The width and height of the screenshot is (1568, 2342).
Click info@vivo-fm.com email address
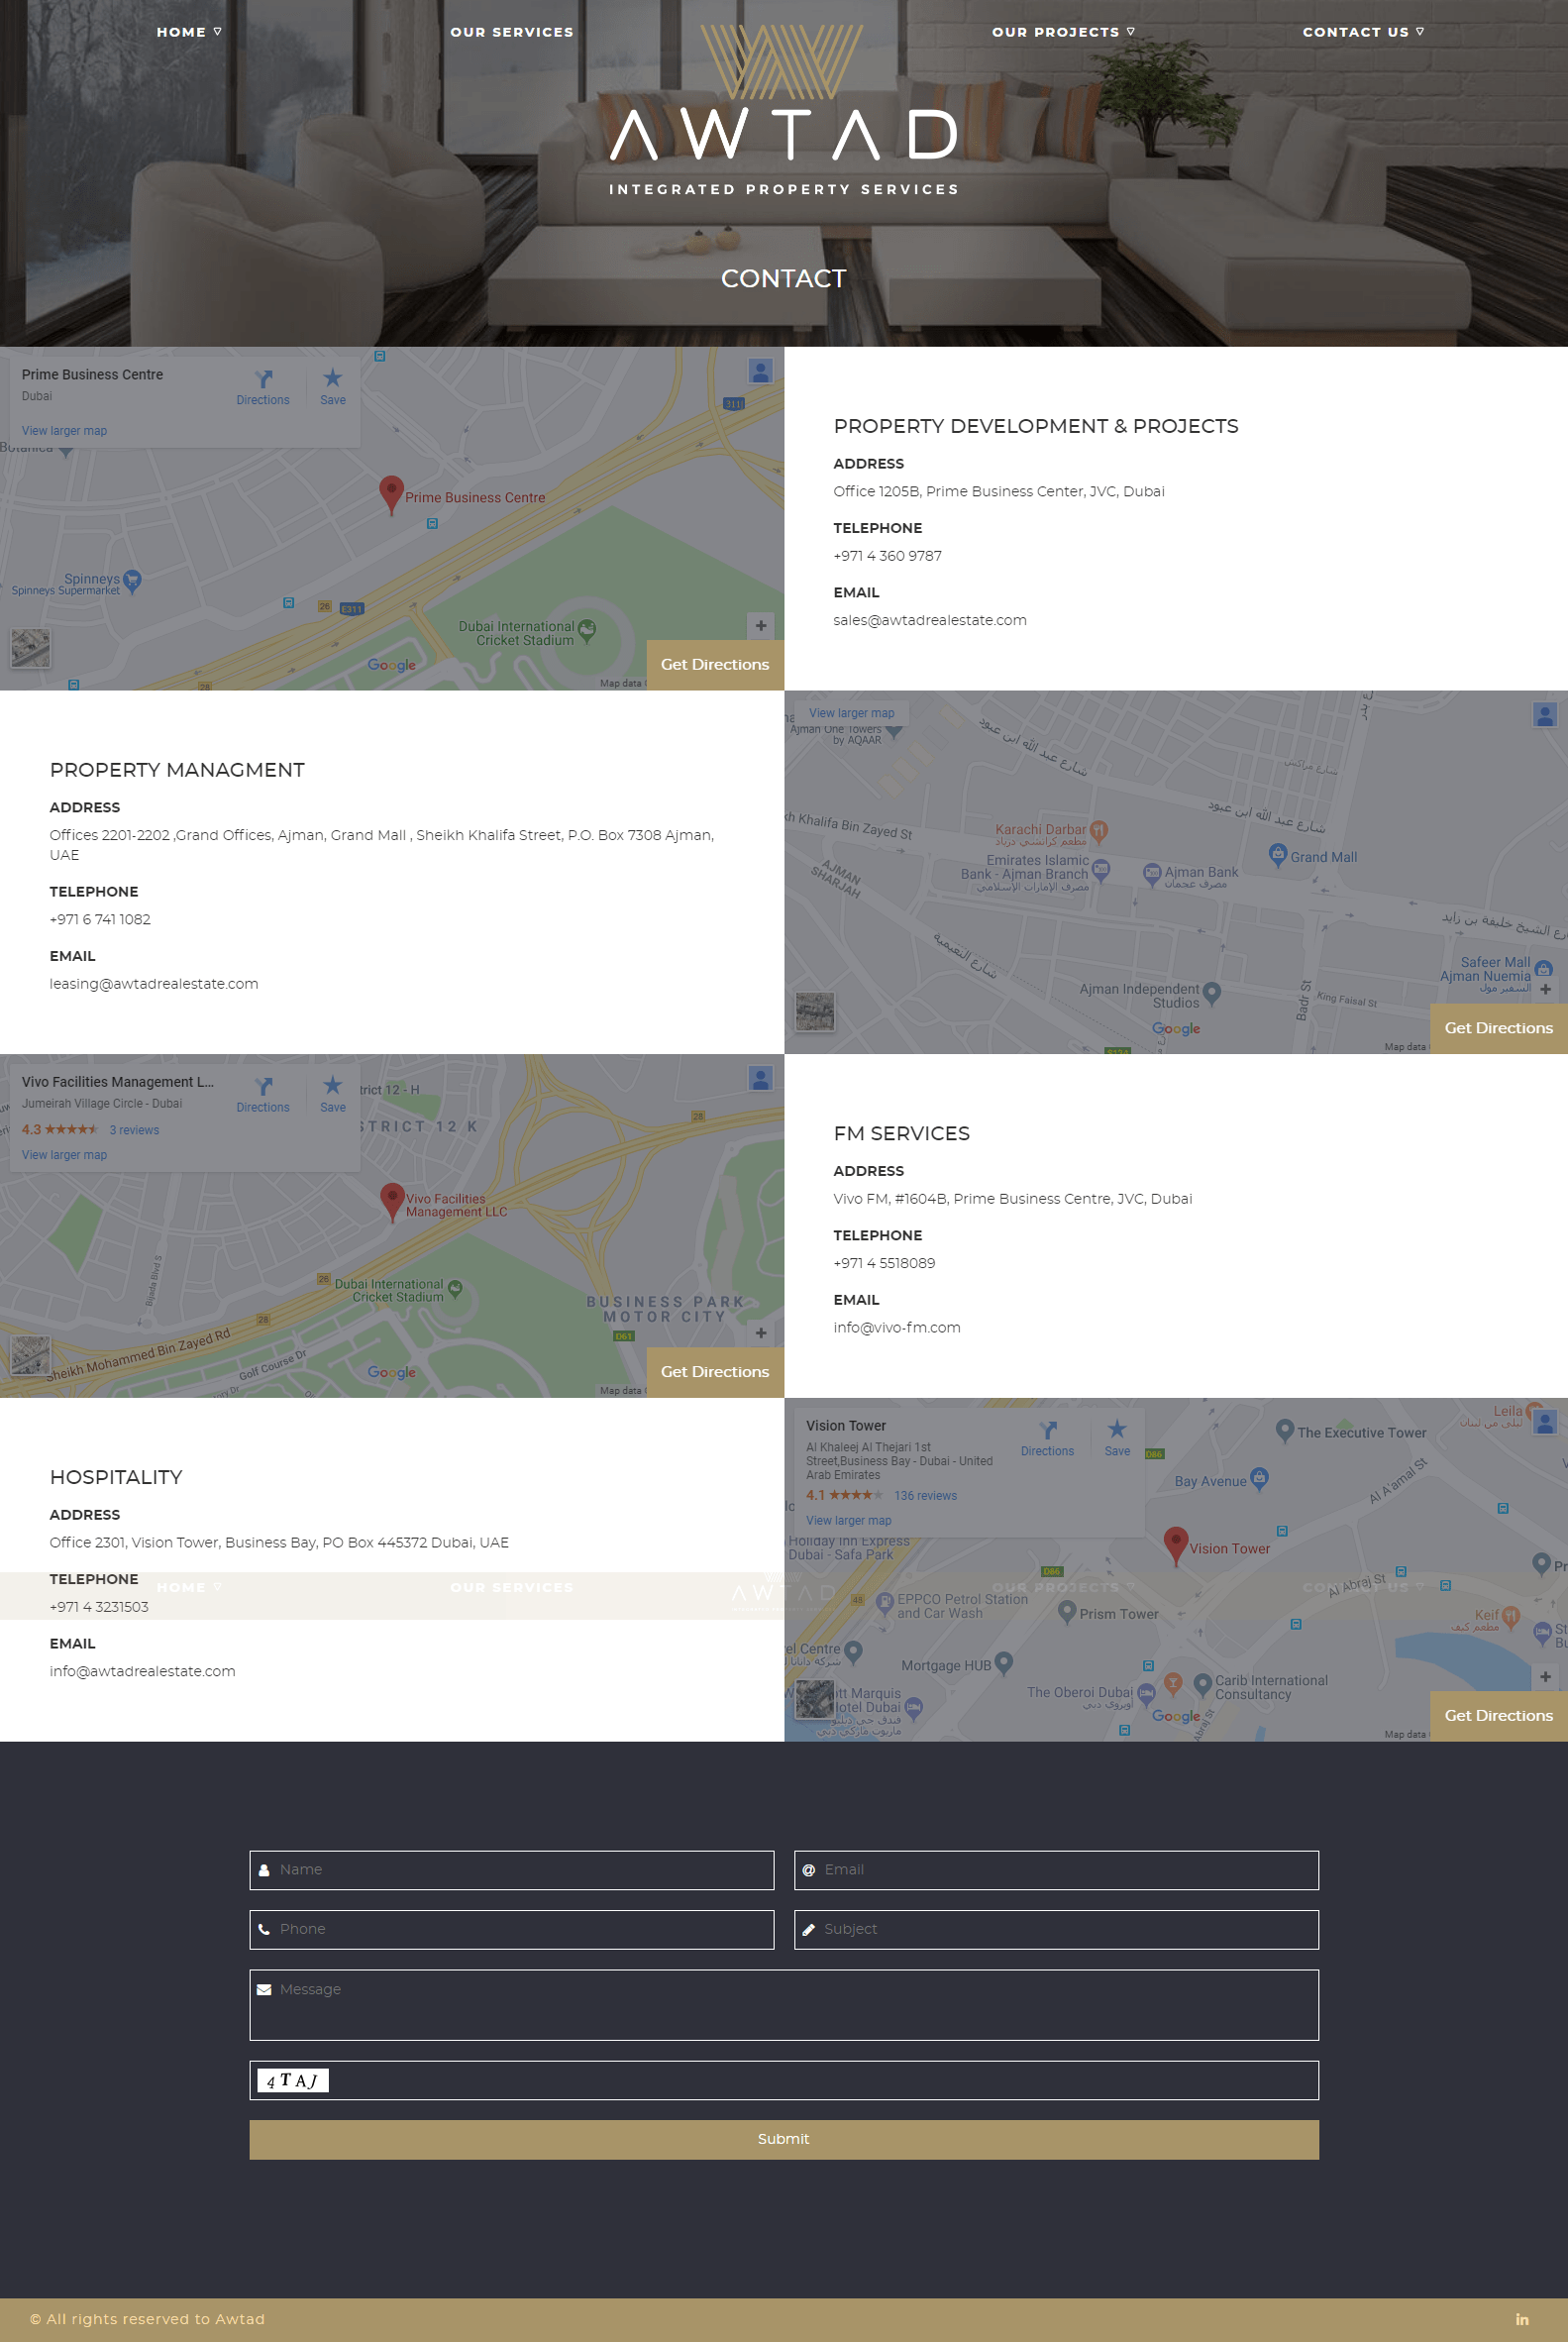[x=896, y=1328]
